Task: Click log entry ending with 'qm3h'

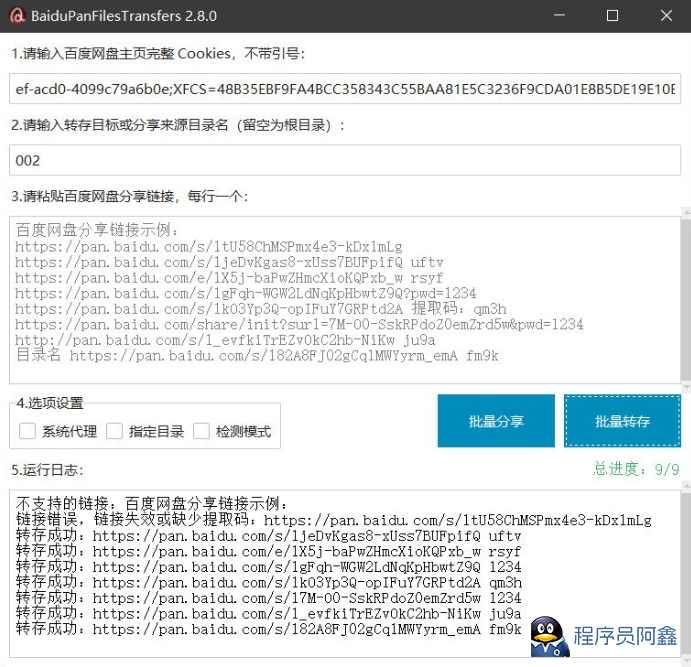Action: click(269, 582)
